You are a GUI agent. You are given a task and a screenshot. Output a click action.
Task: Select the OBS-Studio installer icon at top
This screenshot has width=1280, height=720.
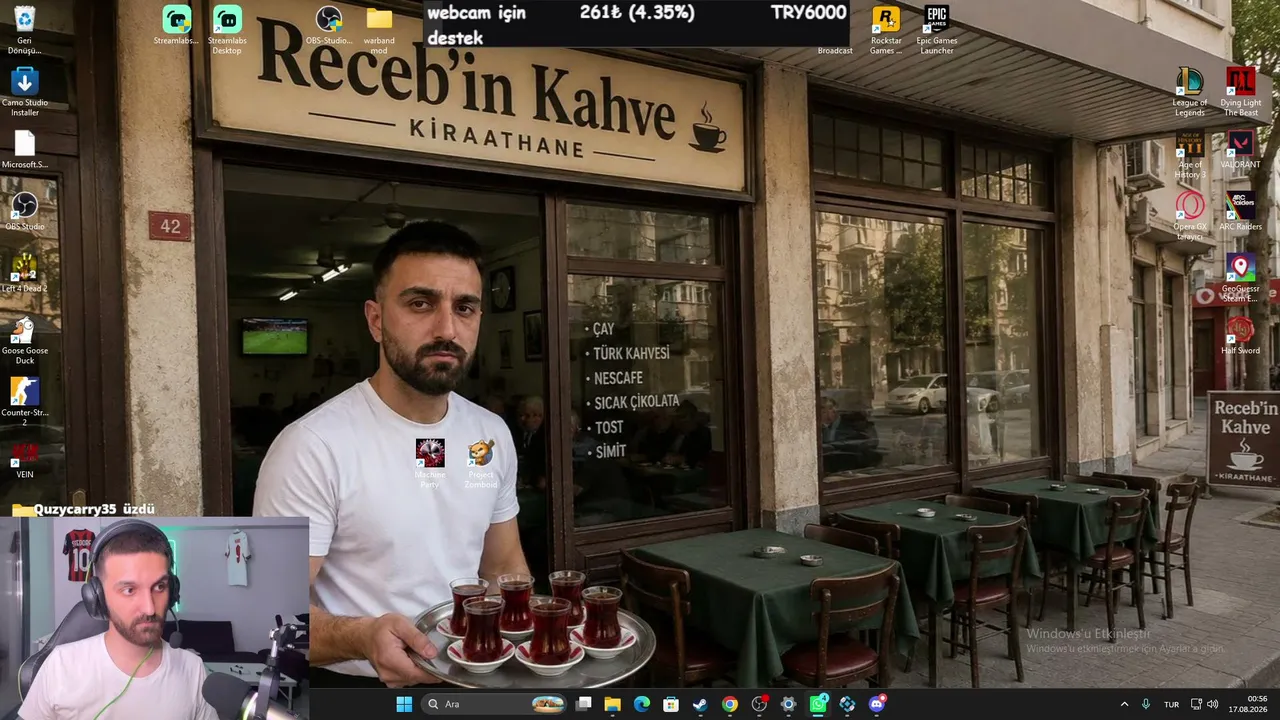point(329,26)
